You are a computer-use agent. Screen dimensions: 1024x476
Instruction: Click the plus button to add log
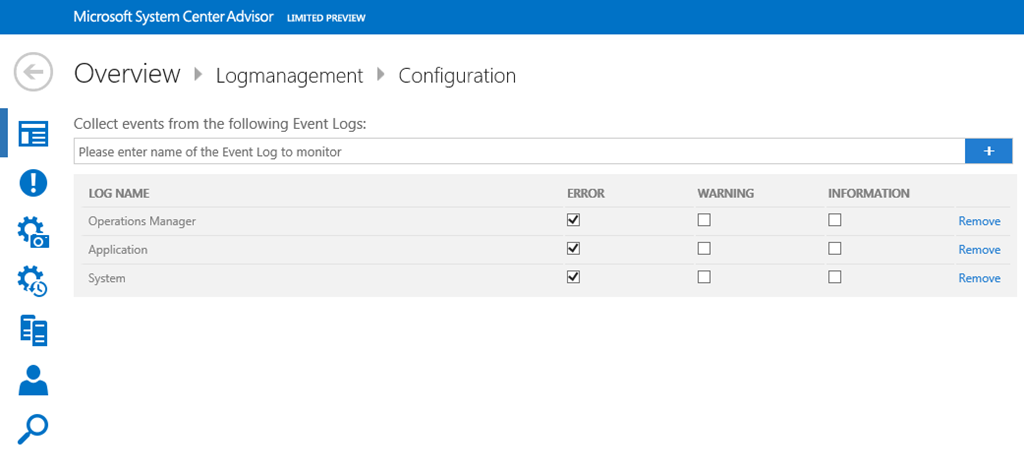point(988,151)
